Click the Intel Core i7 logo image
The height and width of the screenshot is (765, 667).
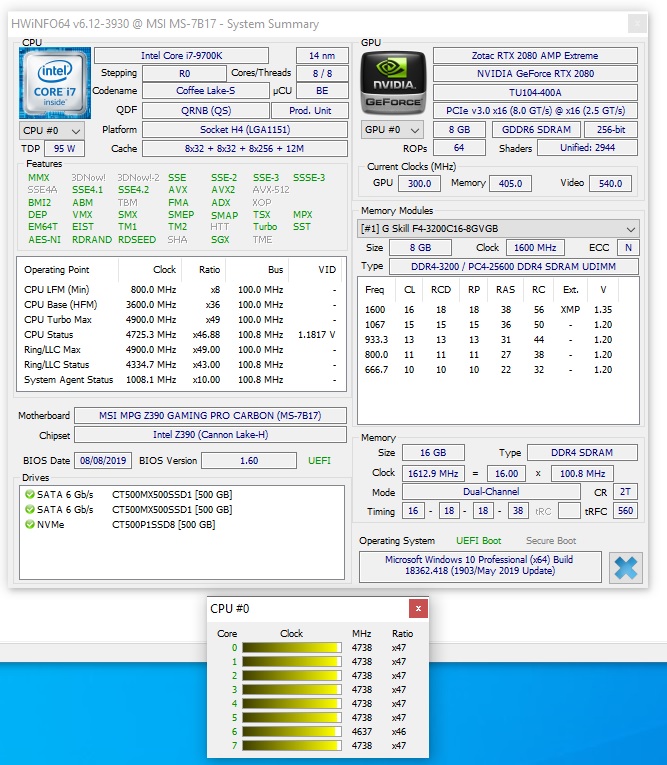55,83
